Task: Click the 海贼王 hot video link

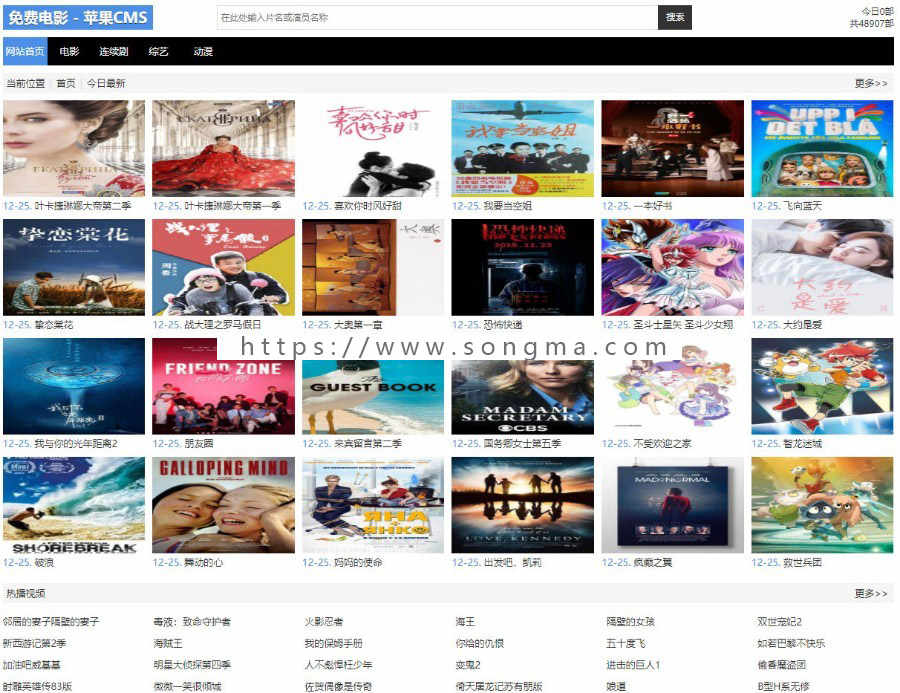Action: 168,644
